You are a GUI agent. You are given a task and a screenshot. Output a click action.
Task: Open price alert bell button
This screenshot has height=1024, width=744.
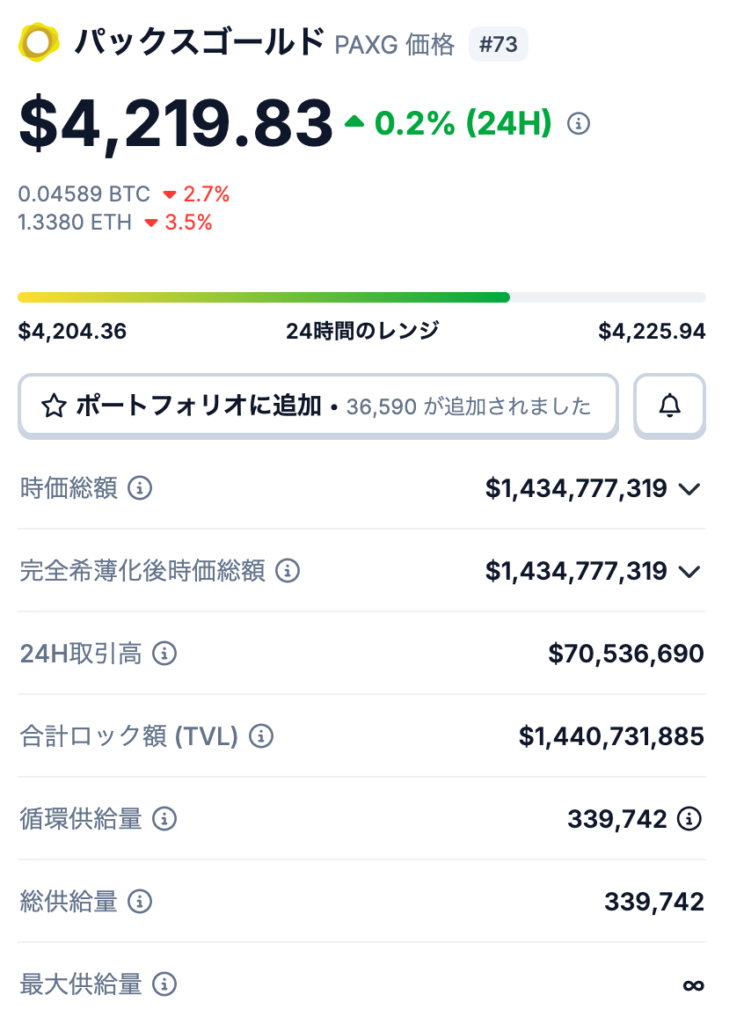669,405
